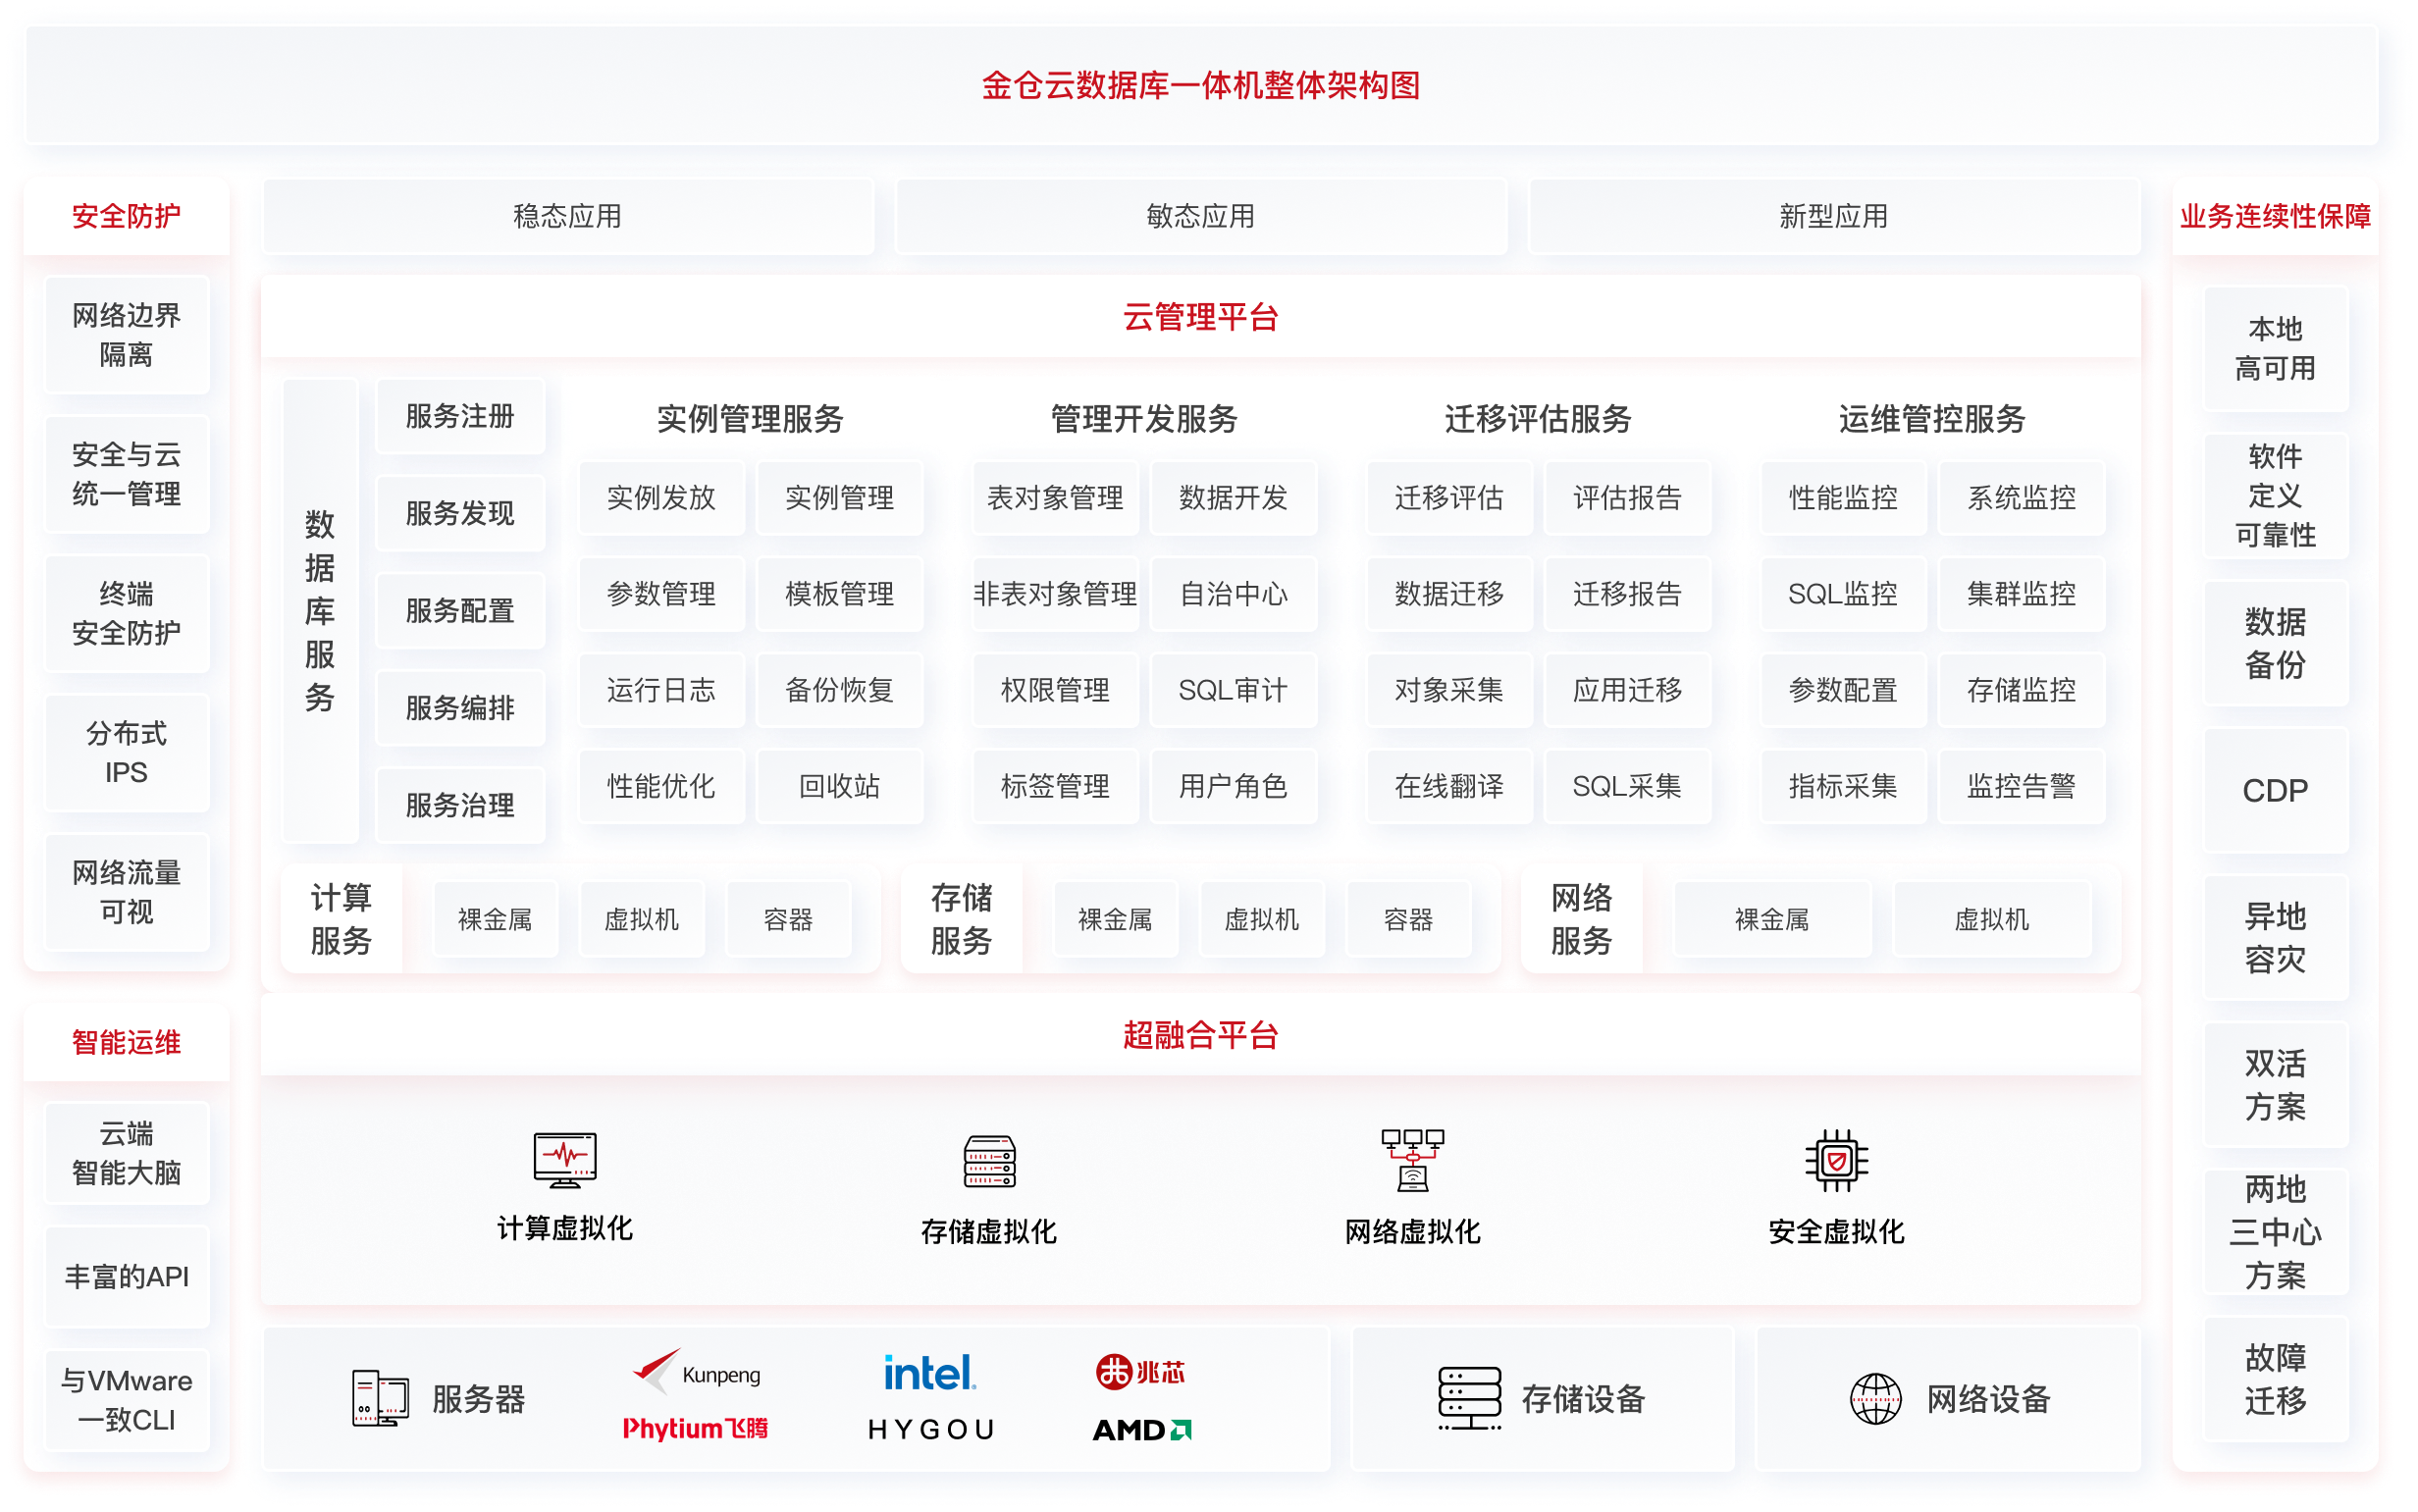
Task: Click the 实例发放 box
Action: click(x=661, y=497)
